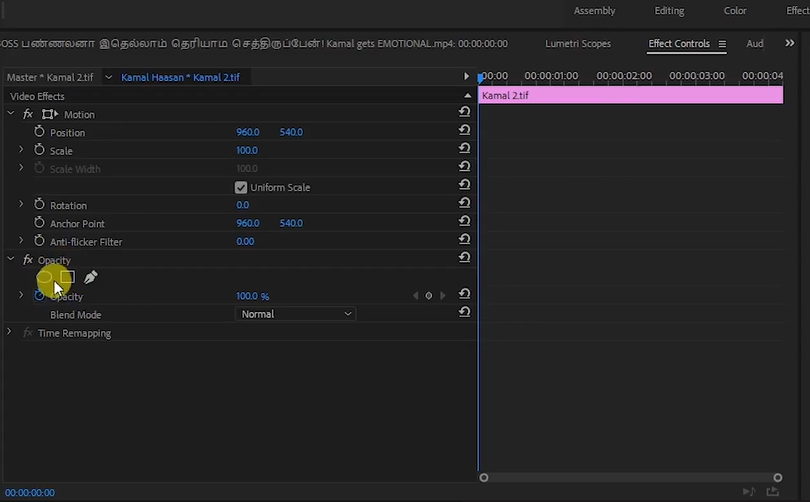Image resolution: width=810 pixels, height=502 pixels.
Task: Click the blue playhead in the time ruler
Action: [480, 77]
